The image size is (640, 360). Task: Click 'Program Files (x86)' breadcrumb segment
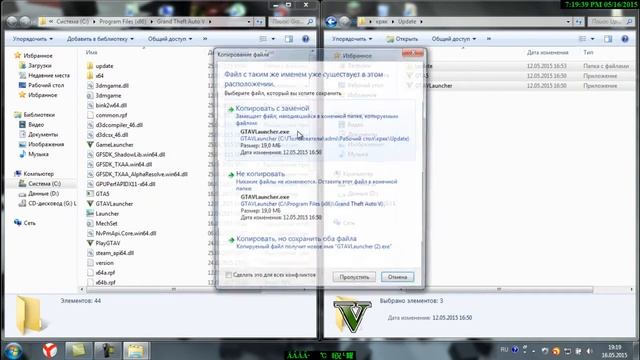point(122,21)
